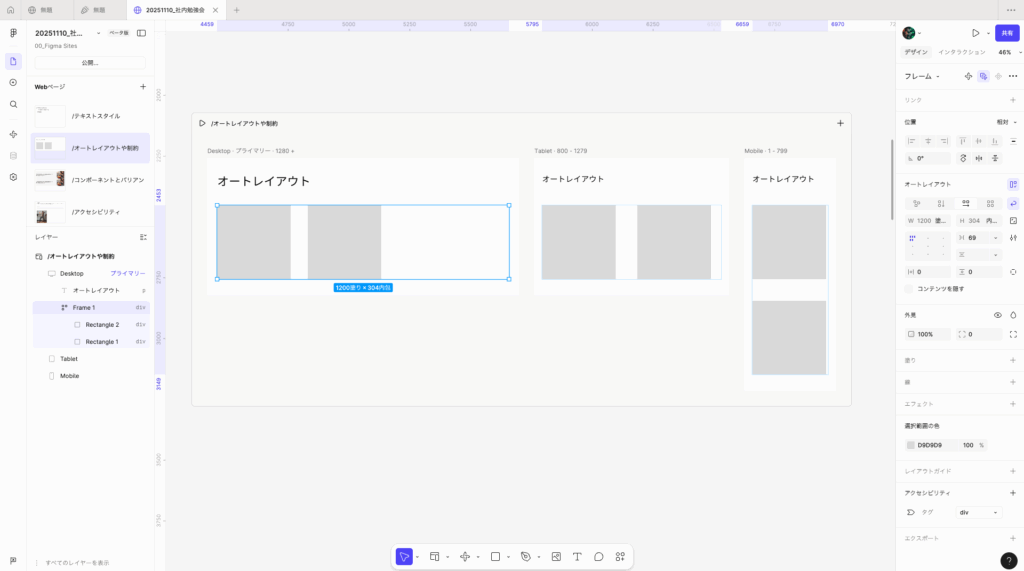Screen dimensions: 1024x571
Task: Click the 共有 share button
Action: pos(1007,33)
